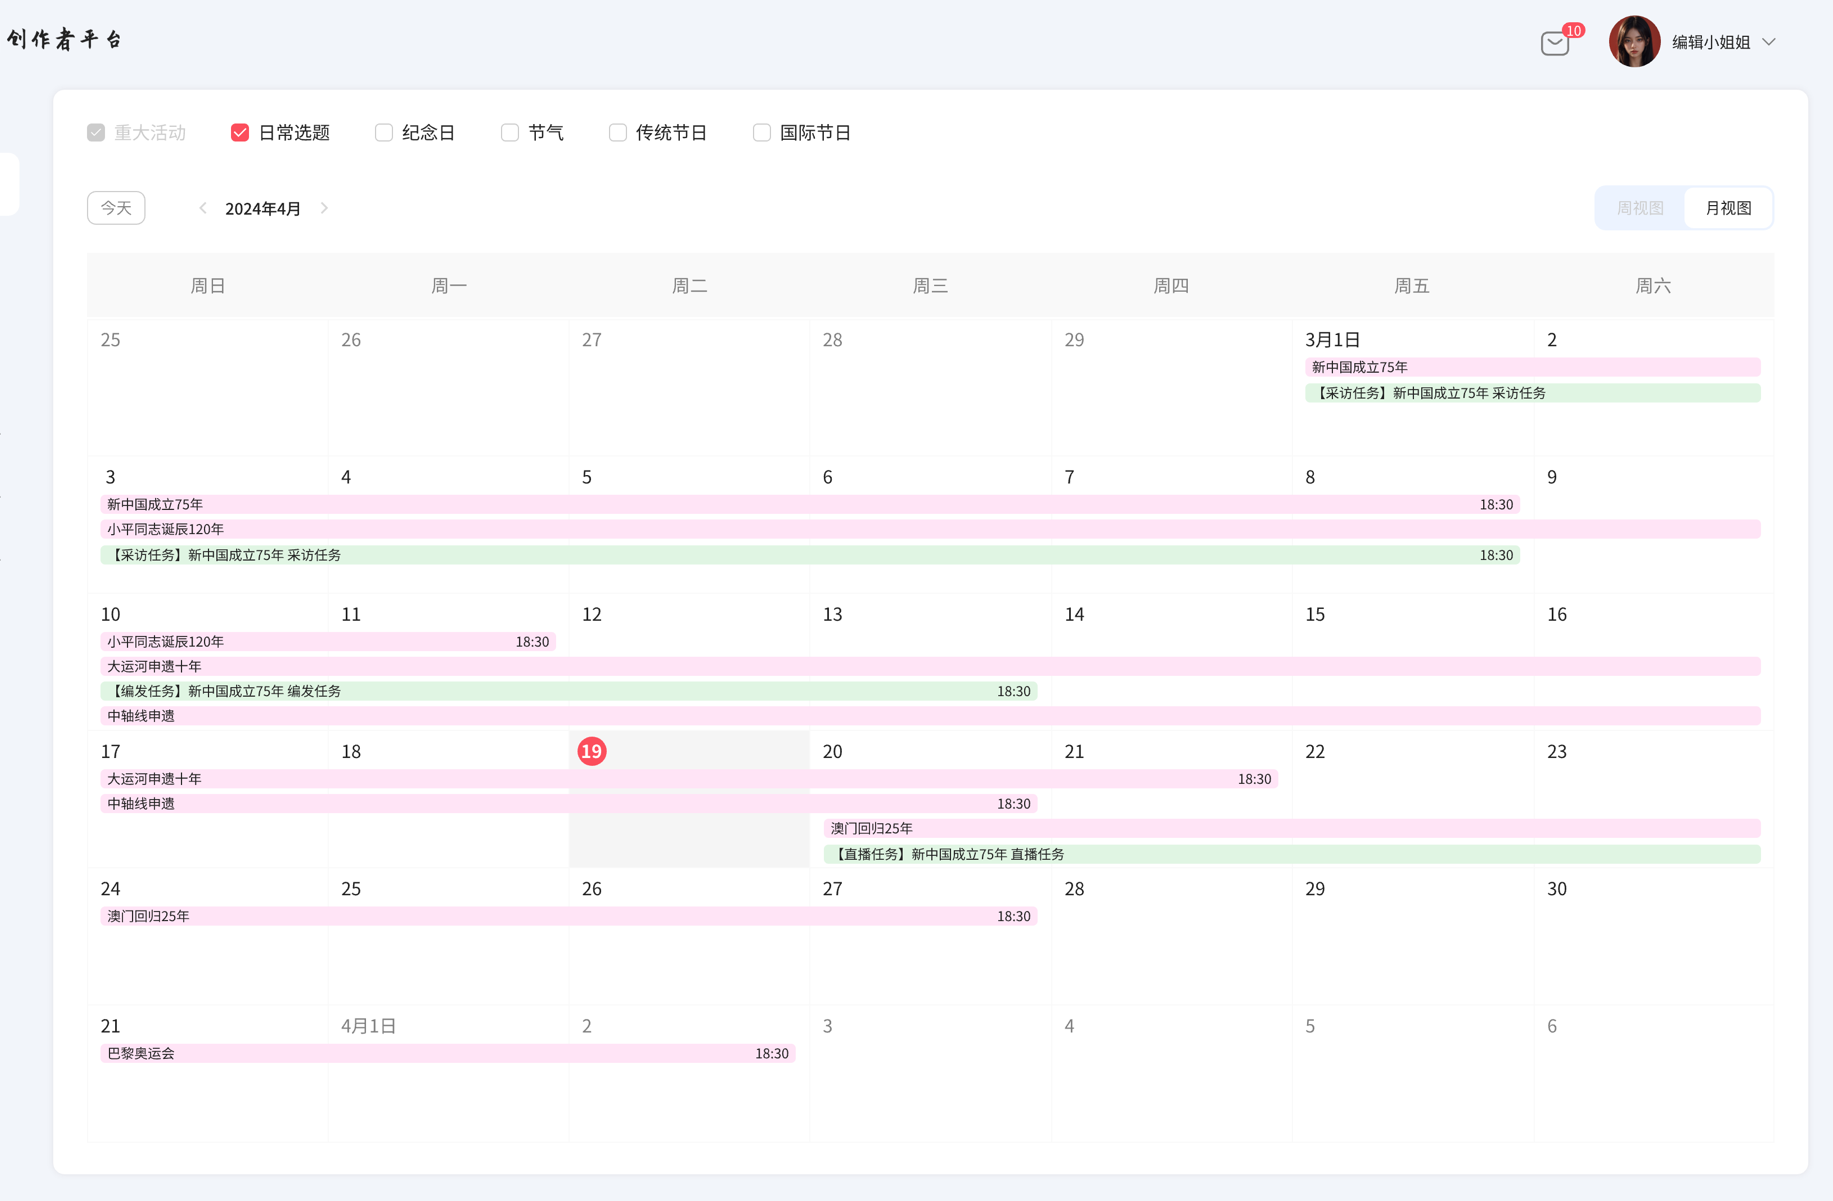Tick the 传统节日 checkbox
Viewport: 1833px width, 1201px height.
coord(618,133)
